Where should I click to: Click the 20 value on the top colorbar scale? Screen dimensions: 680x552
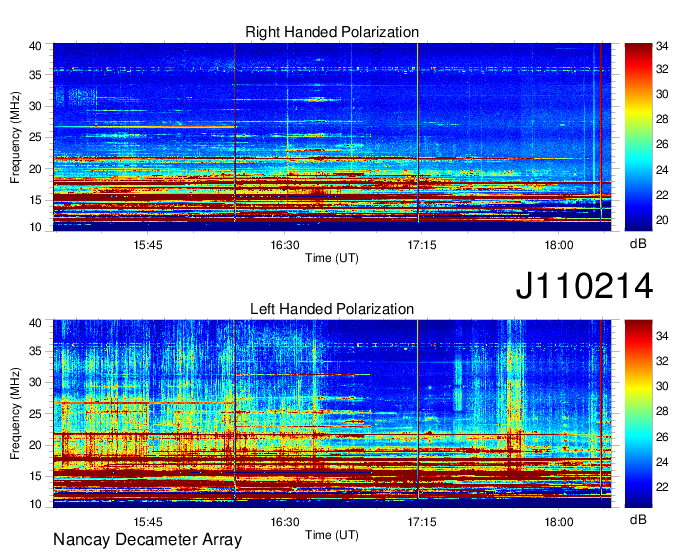pos(662,220)
